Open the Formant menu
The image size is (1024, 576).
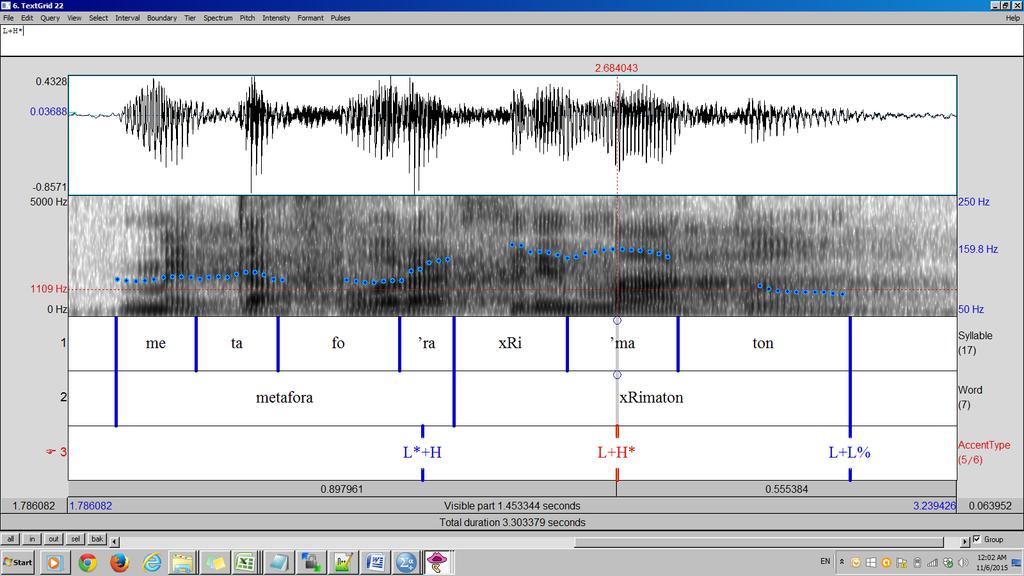310,18
